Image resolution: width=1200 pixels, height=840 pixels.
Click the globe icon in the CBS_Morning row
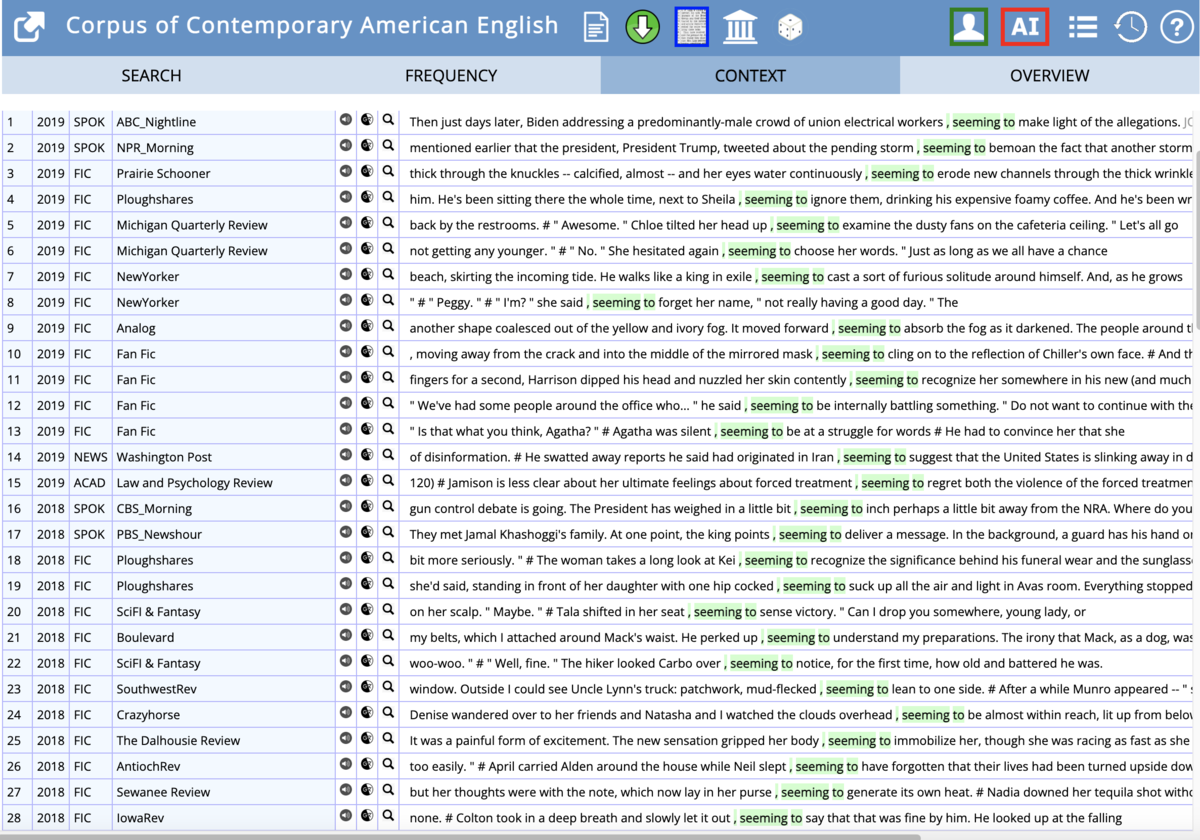(x=367, y=507)
